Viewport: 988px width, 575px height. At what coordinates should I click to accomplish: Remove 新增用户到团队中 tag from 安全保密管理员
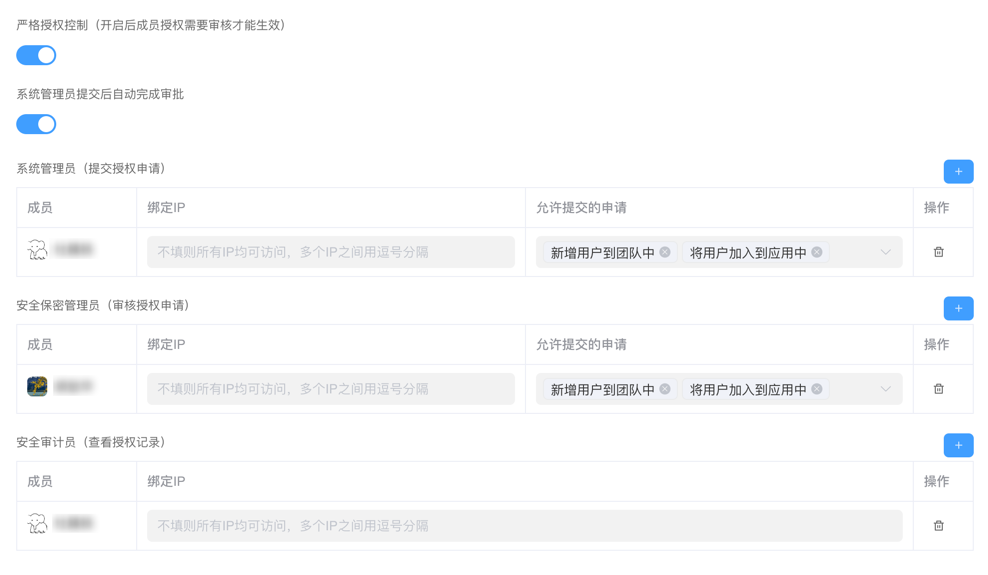pos(665,389)
